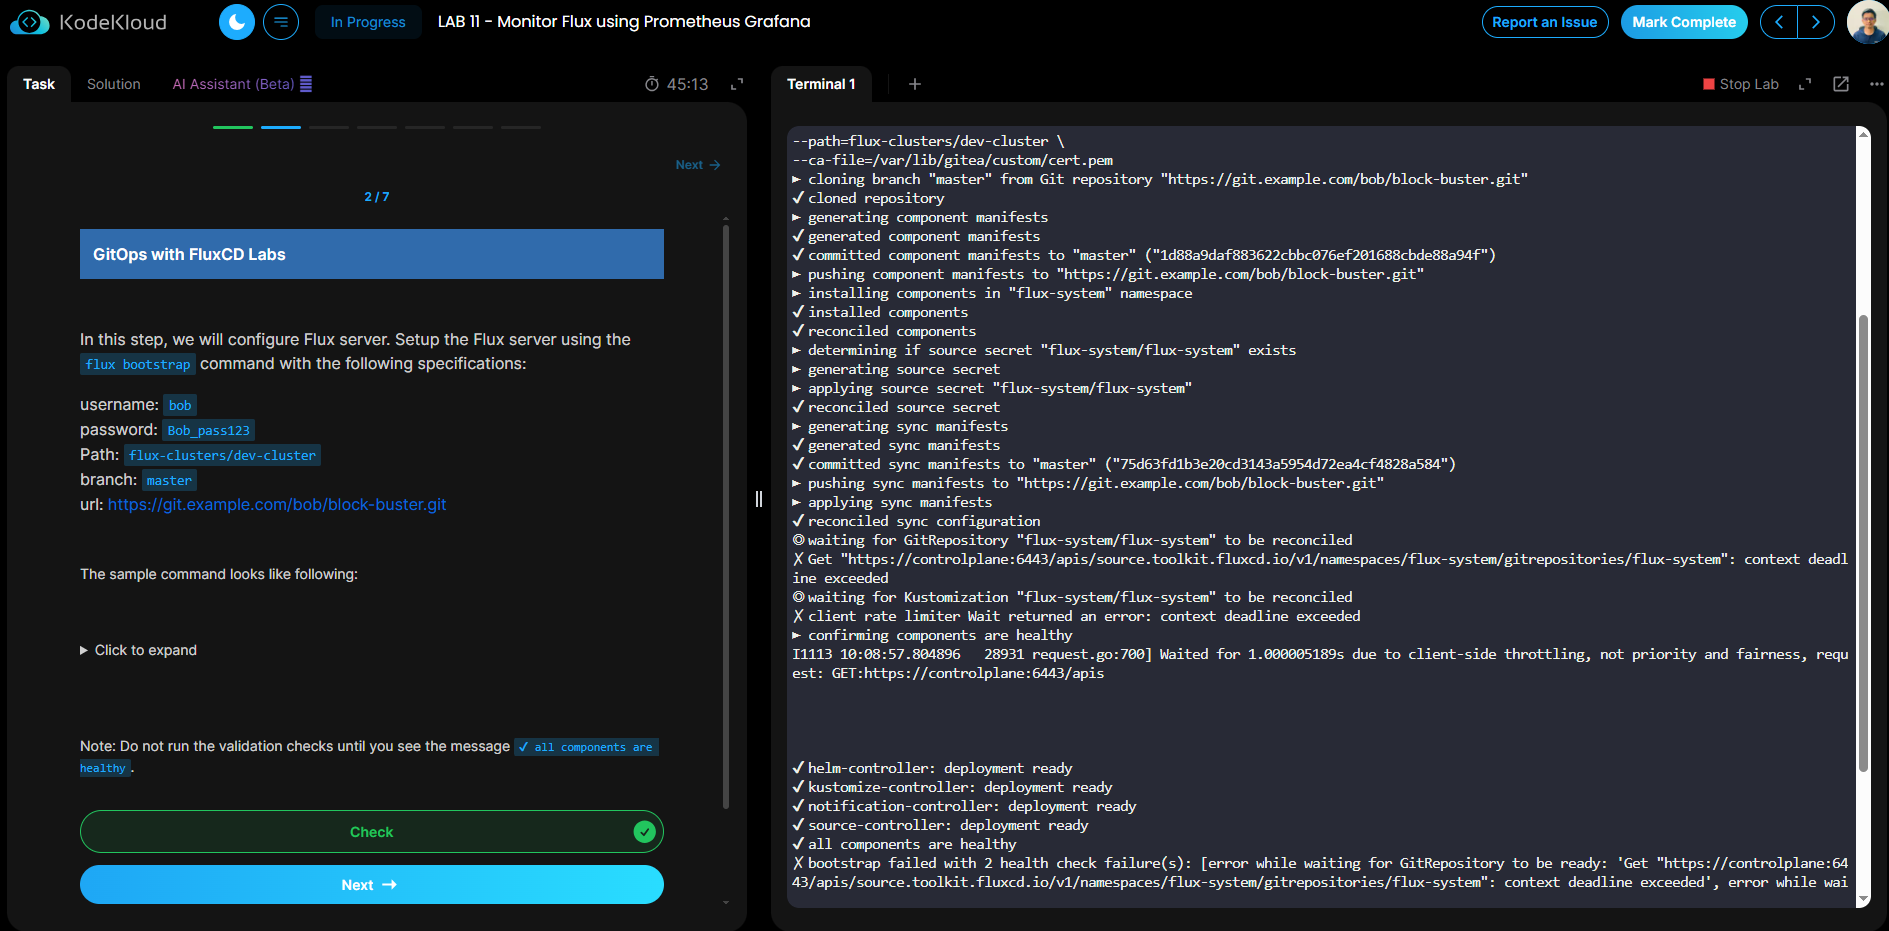Image resolution: width=1889 pixels, height=931 pixels.
Task: Toggle dark mode moon icon
Action: click(237, 22)
